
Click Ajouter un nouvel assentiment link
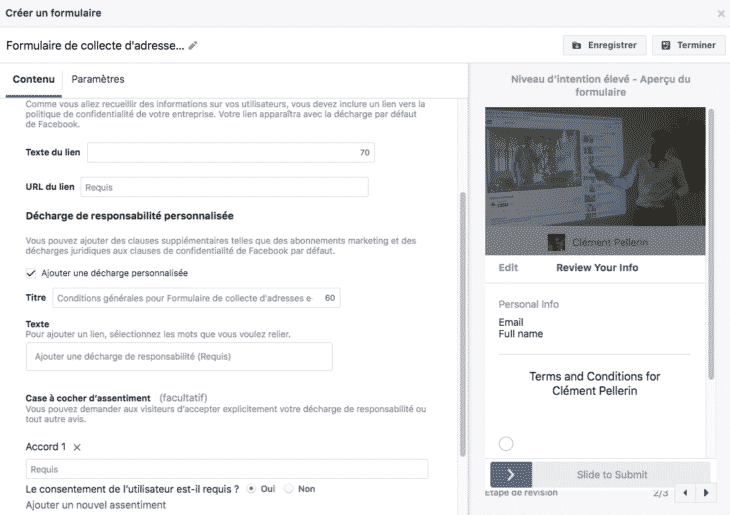95,505
